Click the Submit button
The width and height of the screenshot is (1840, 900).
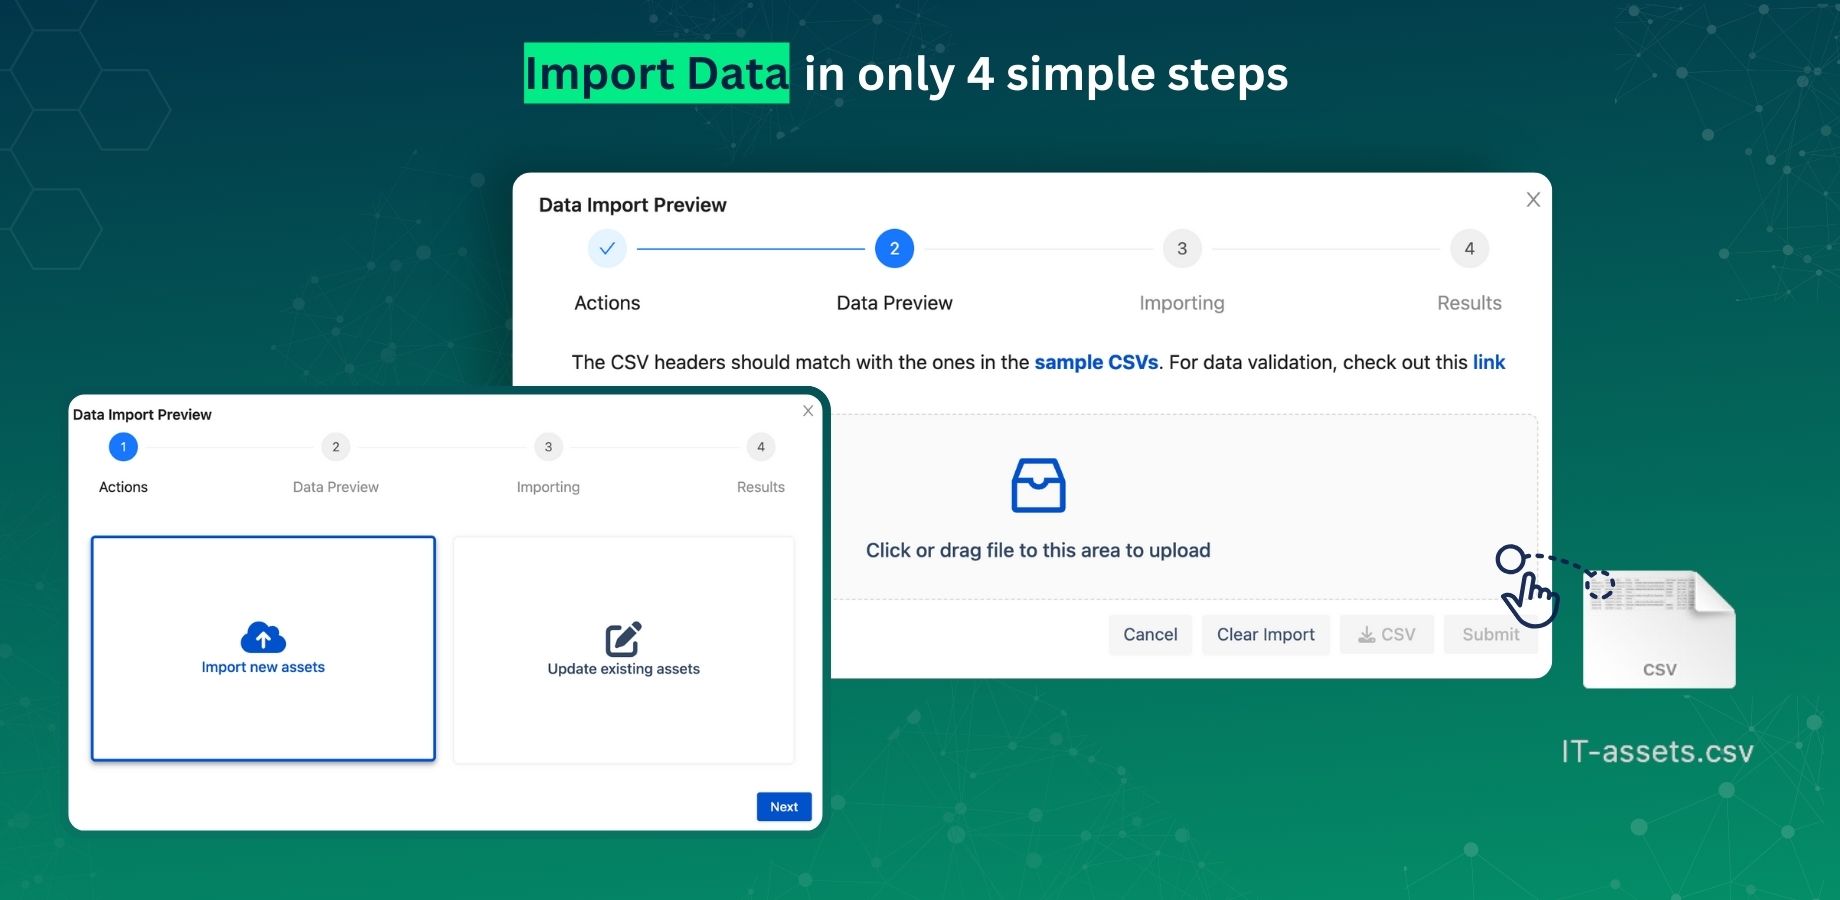point(1490,635)
